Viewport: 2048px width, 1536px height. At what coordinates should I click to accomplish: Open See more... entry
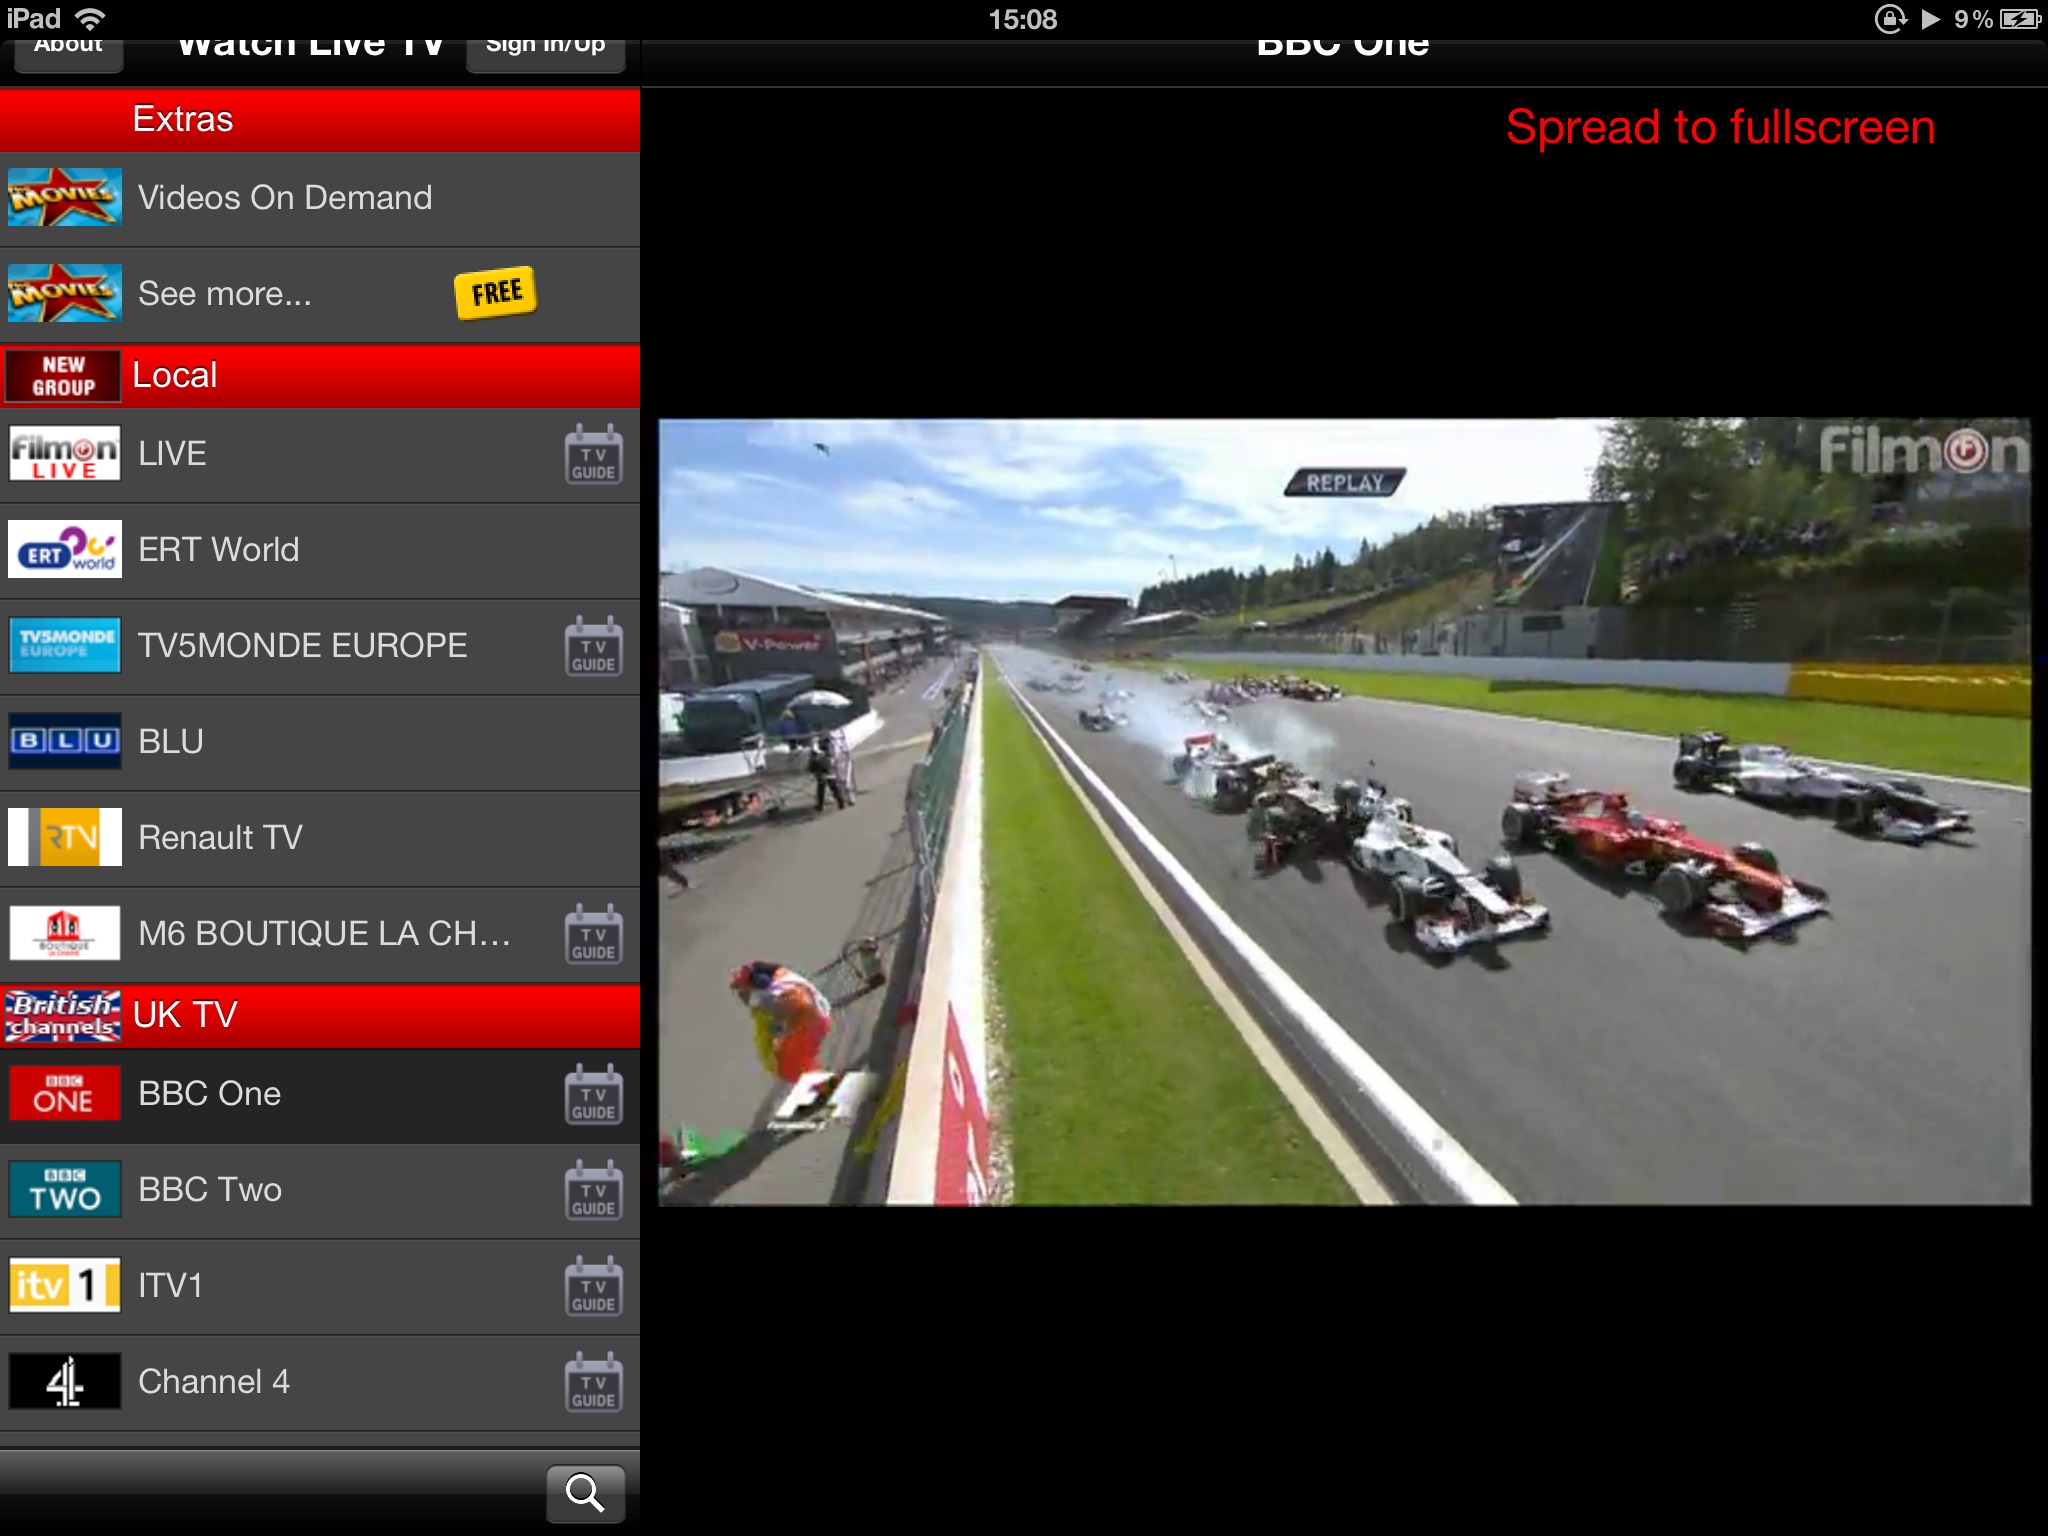click(320, 295)
